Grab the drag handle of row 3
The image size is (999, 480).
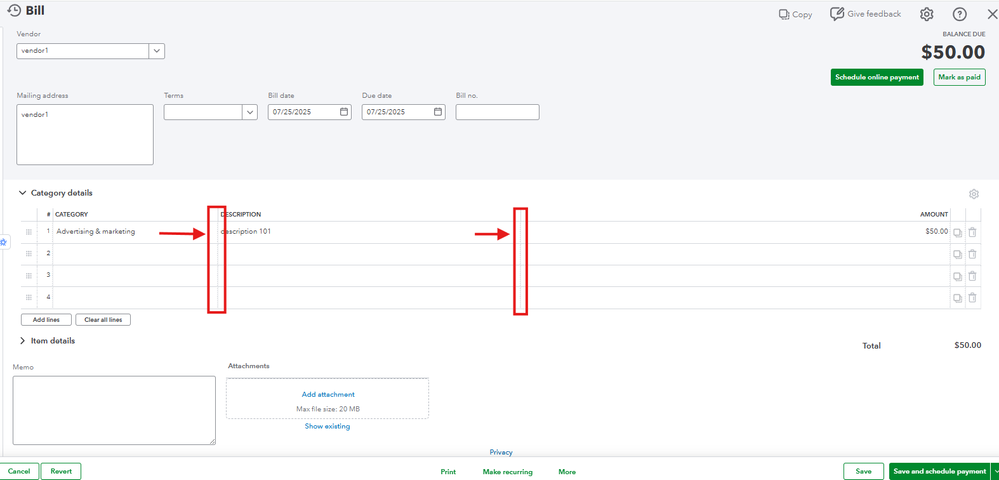29,276
